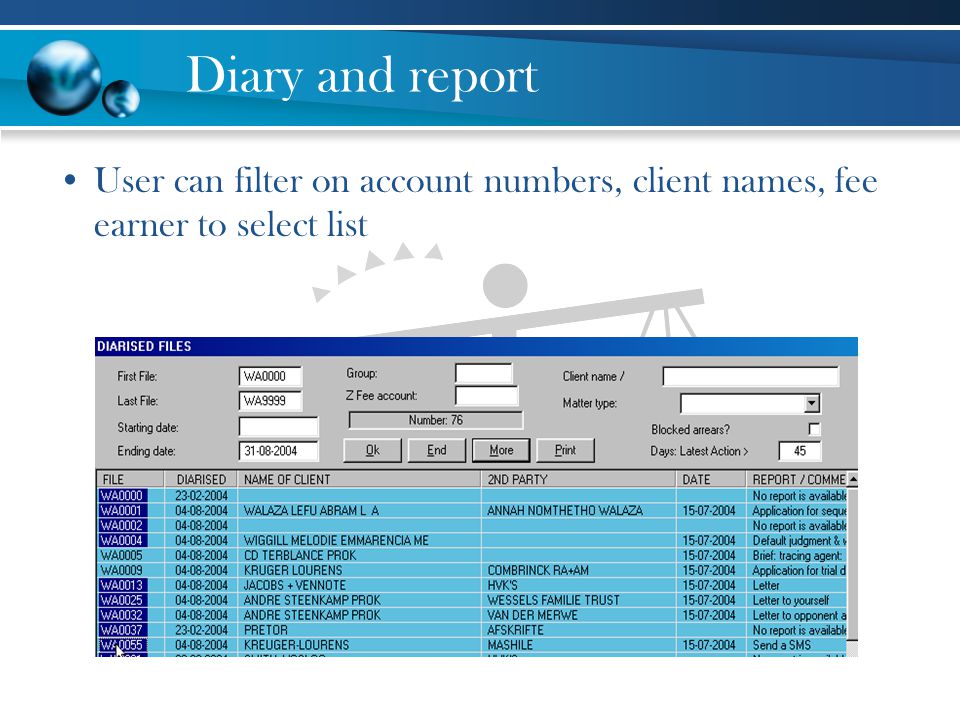Select file WA0001 in the list

coord(122,510)
